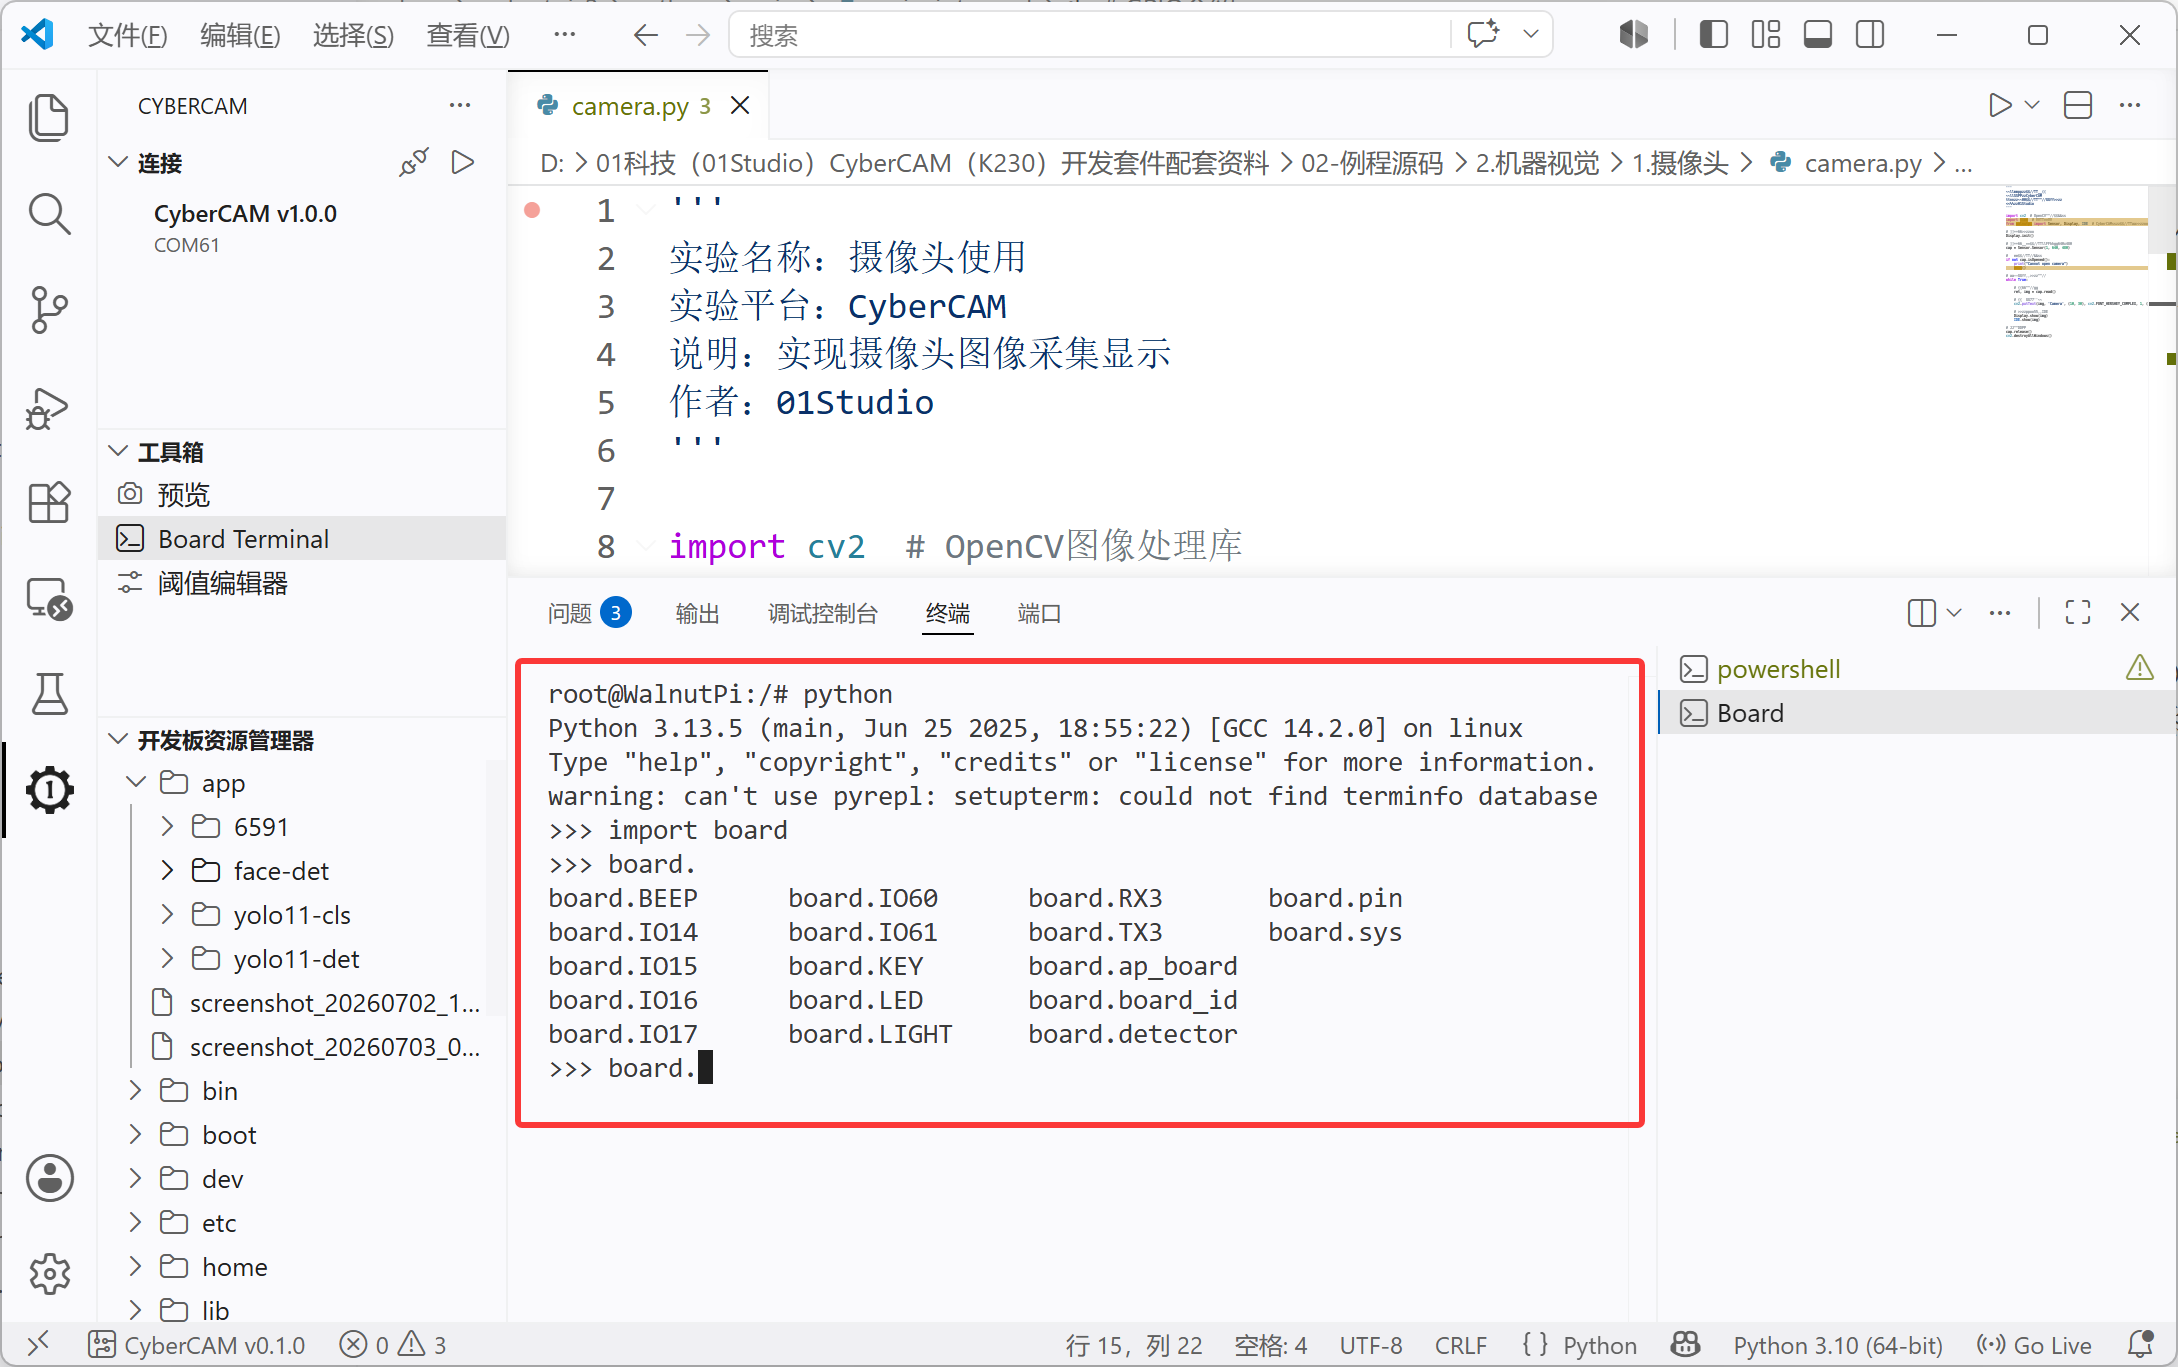
Task: Open the Remote Explorer view
Action: (x=48, y=598)
